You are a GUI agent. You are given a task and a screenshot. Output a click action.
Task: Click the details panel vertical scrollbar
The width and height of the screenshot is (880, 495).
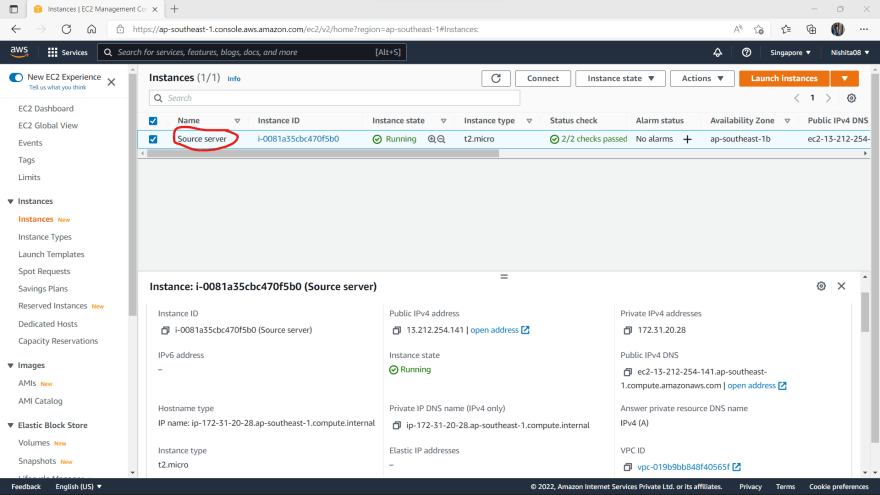tap(865, 311)
